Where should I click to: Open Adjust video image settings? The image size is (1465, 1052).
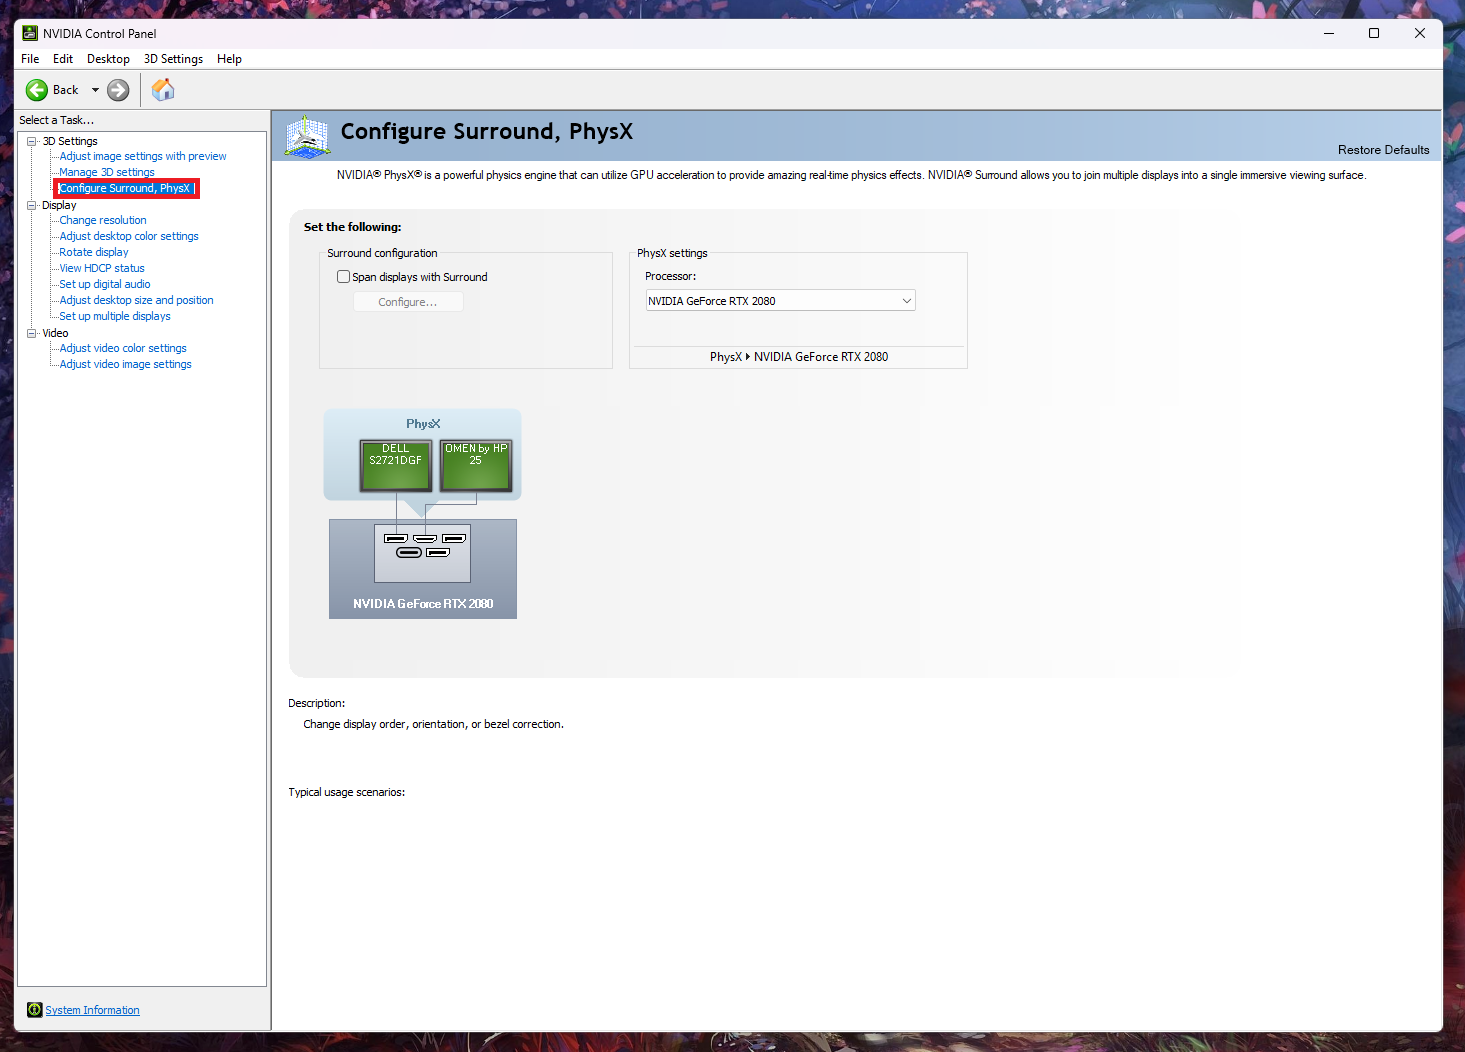coord(125,364)
